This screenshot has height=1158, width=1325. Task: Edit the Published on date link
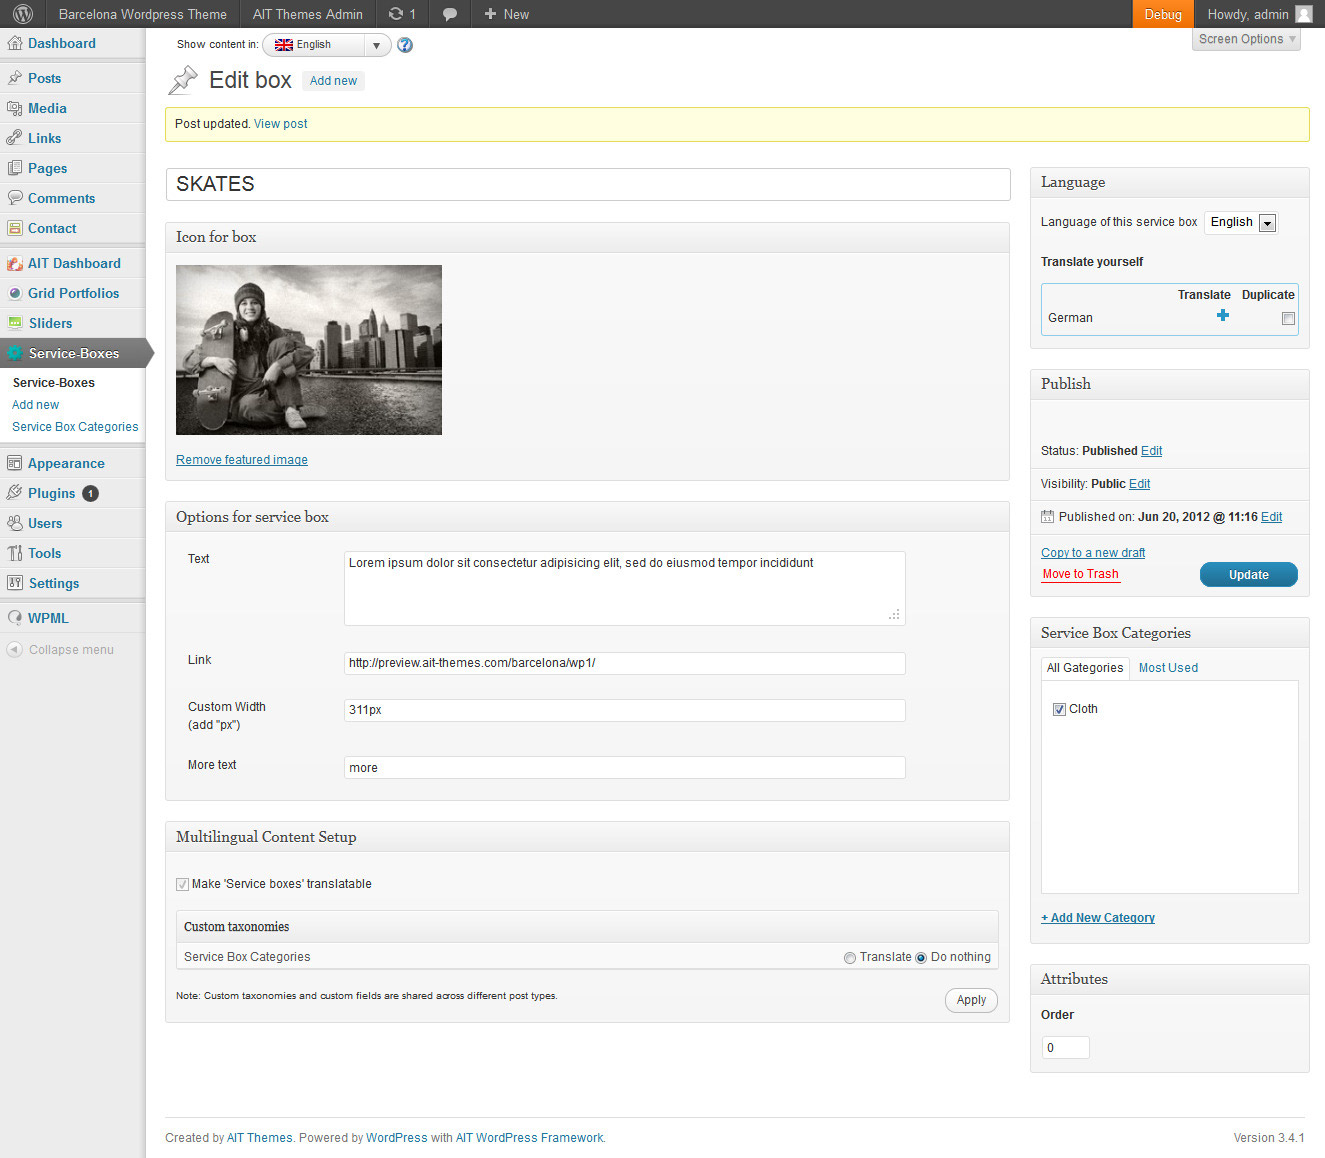pyautogui.click(x=1271, y=517)
